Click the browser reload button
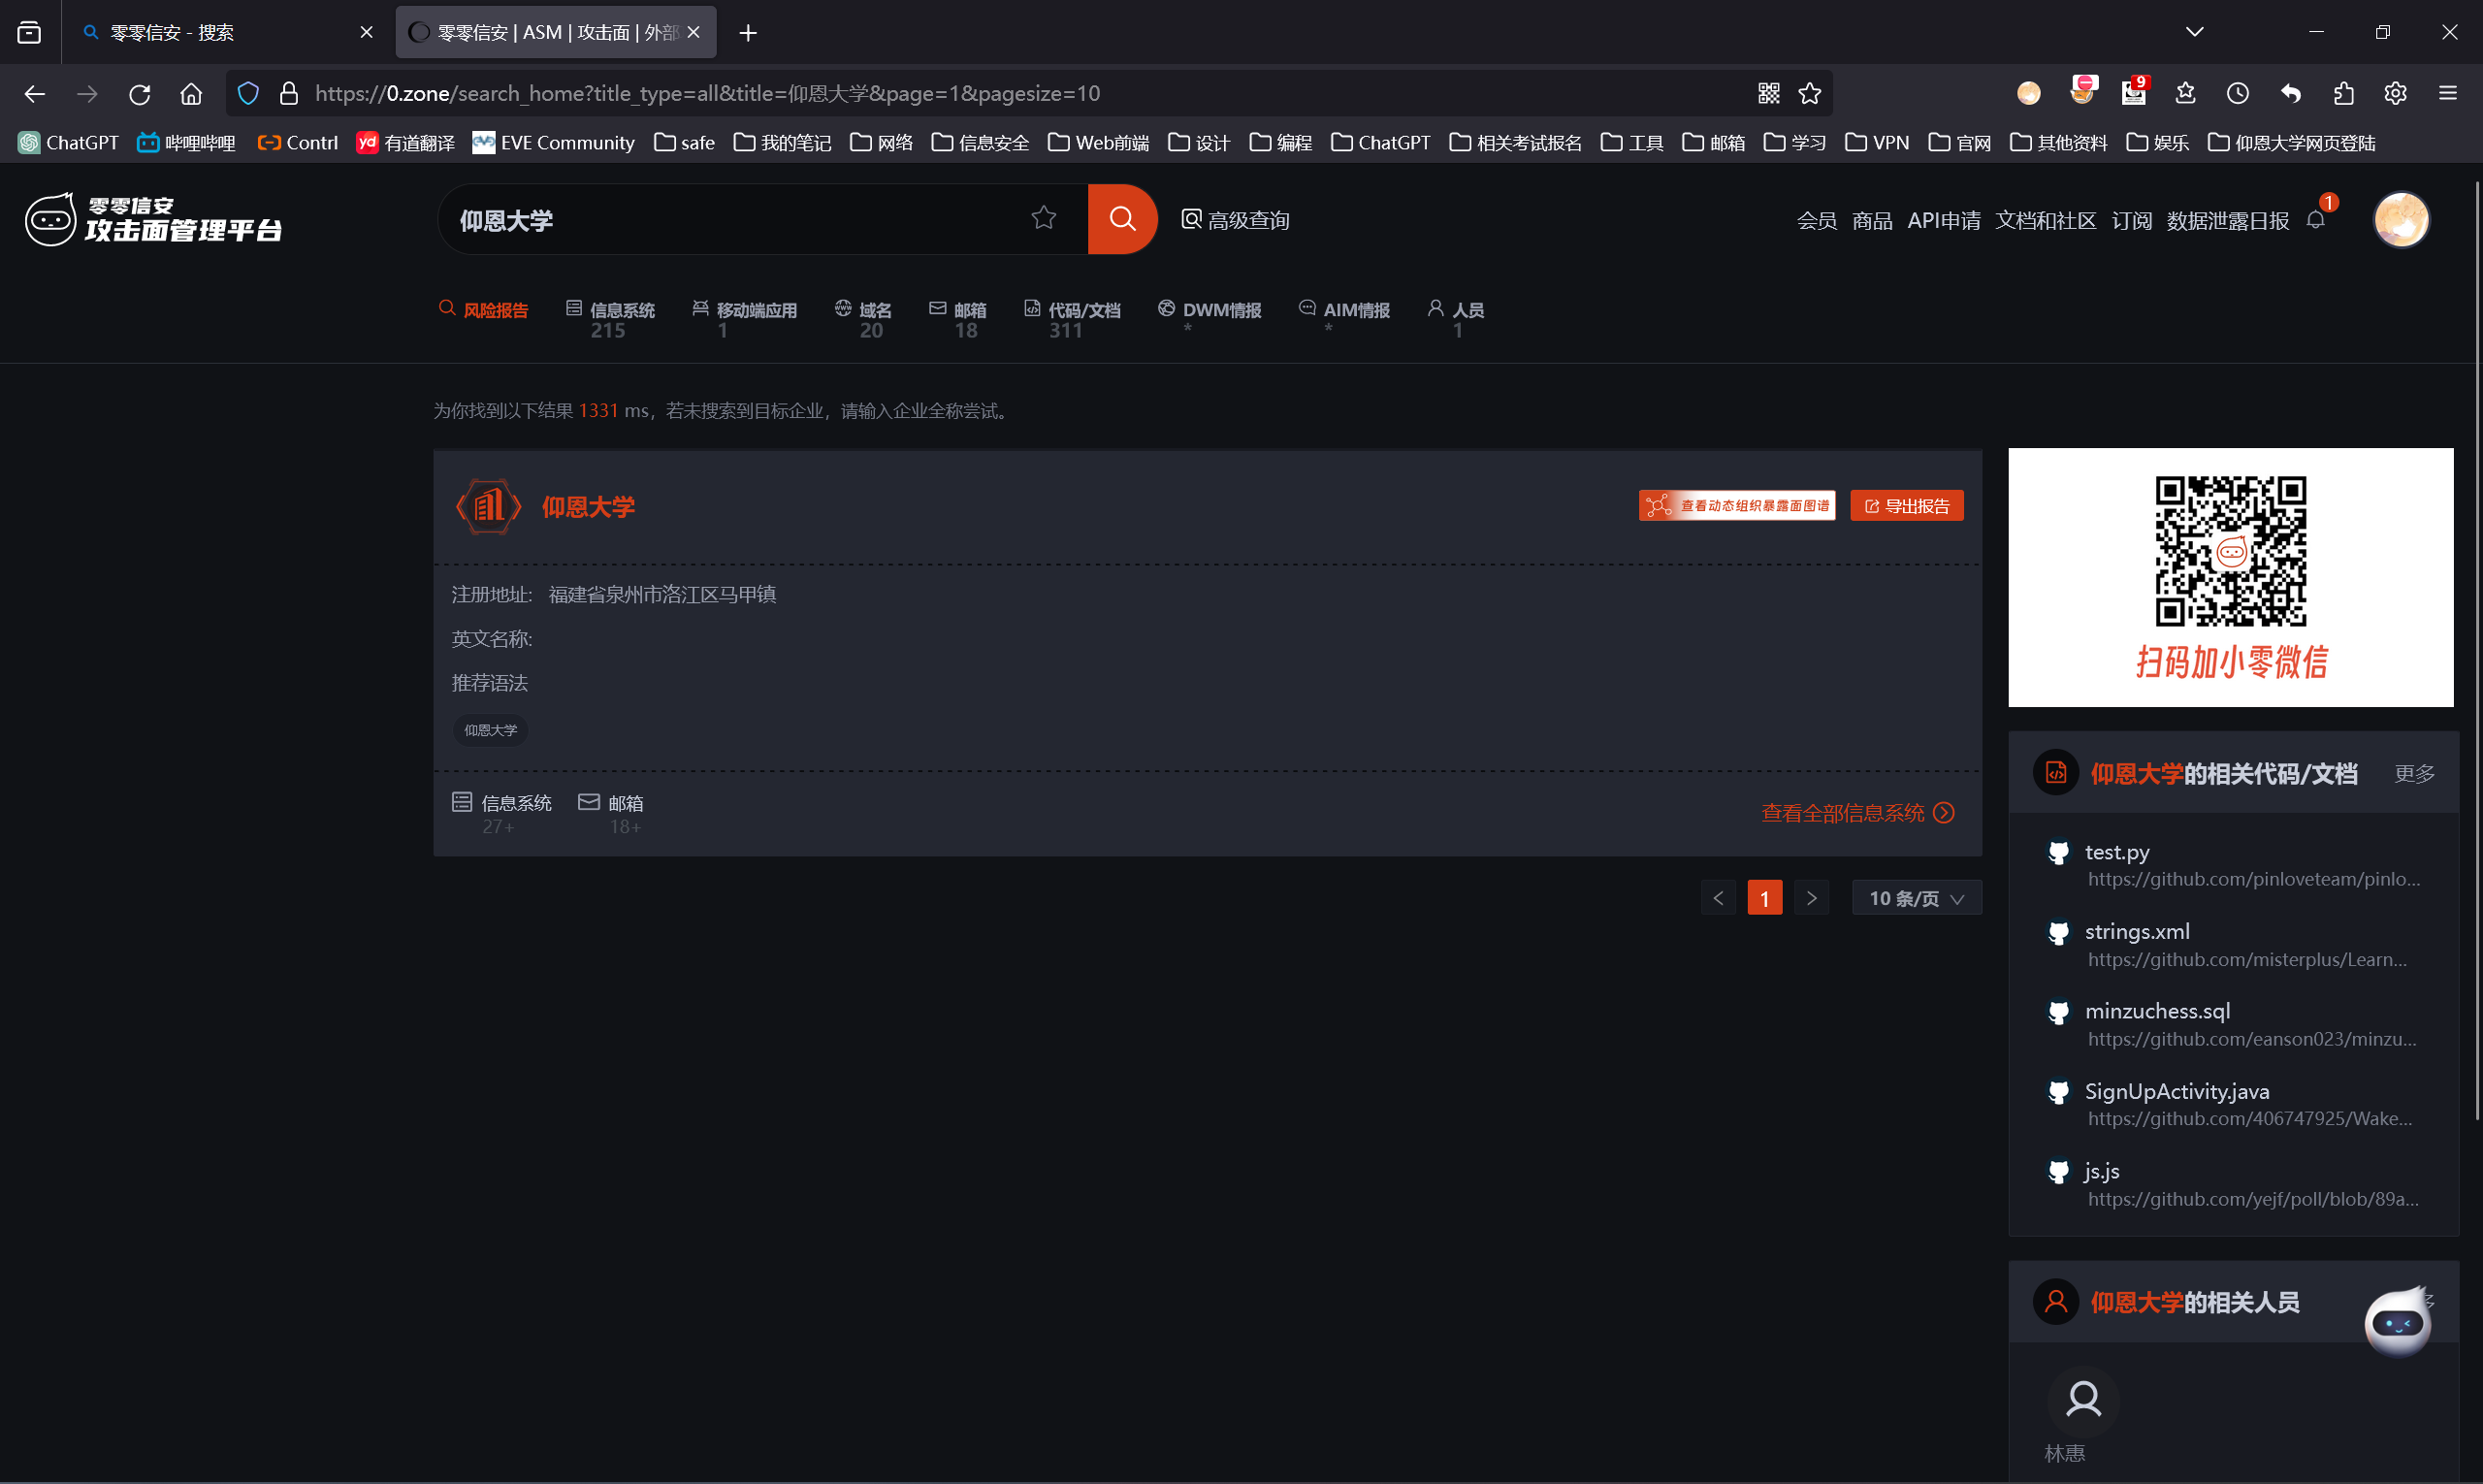 (x=139, y=93)
